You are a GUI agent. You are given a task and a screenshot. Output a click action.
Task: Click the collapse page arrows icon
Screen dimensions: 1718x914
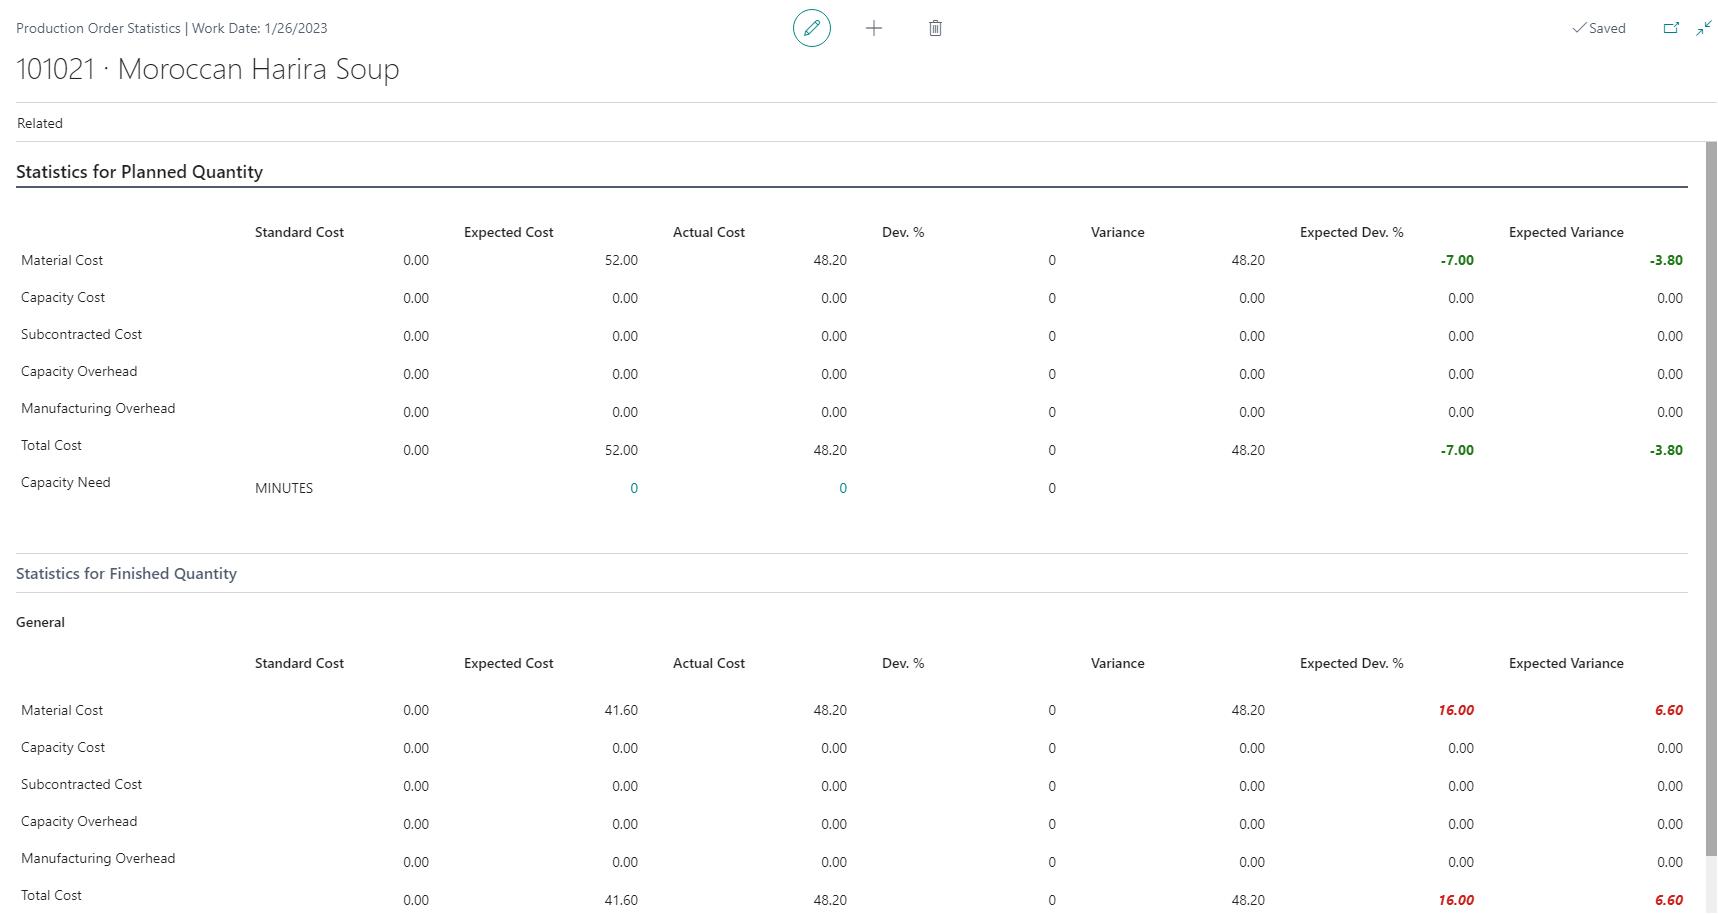(1703, 28)
